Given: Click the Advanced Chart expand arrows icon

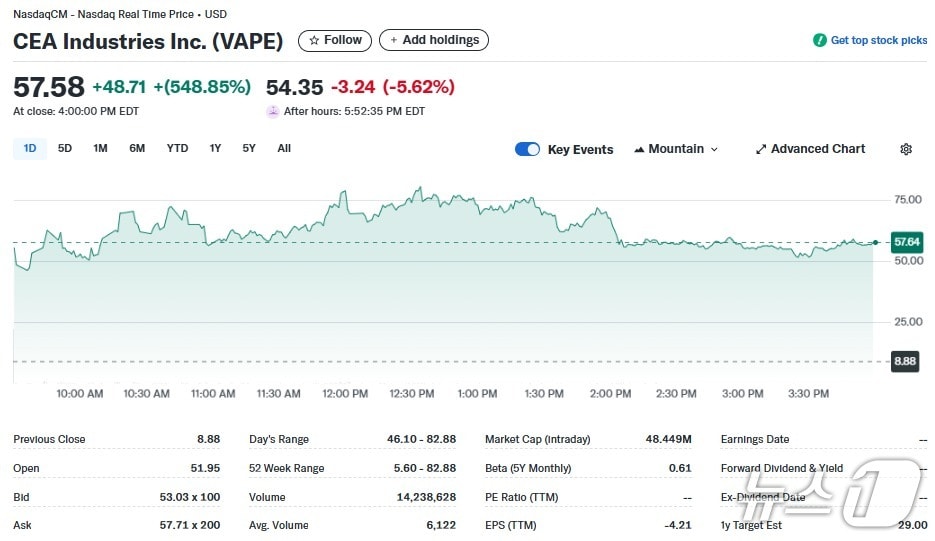Looking at the screenshot, I should [761, 149].
